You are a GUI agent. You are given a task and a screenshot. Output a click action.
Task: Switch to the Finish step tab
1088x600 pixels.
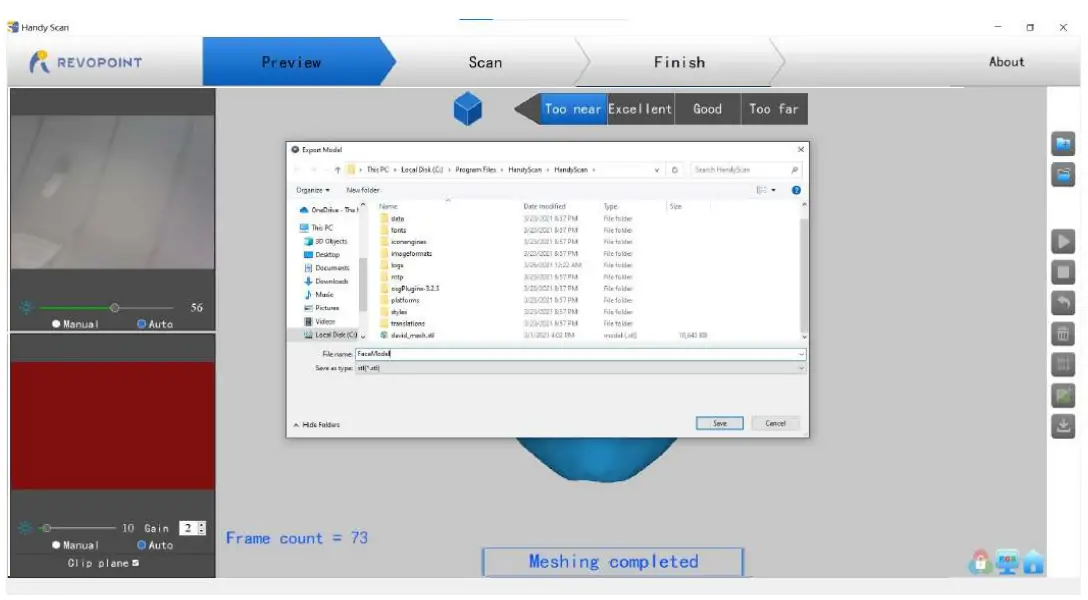point(679,62)
